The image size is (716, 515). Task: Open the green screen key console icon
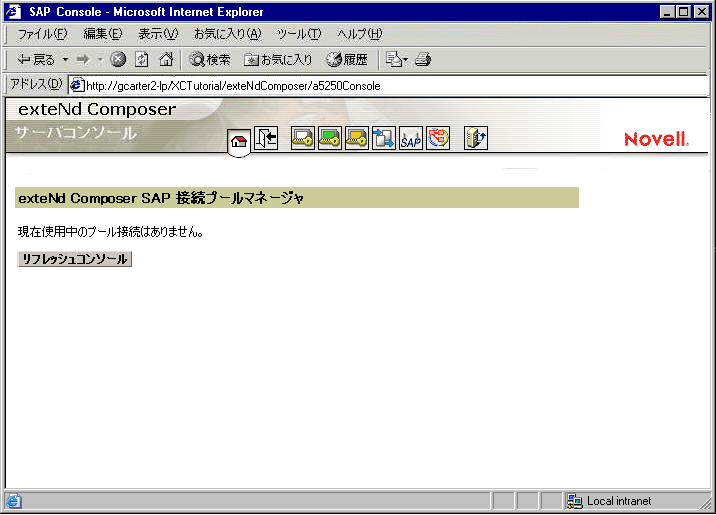330,138
